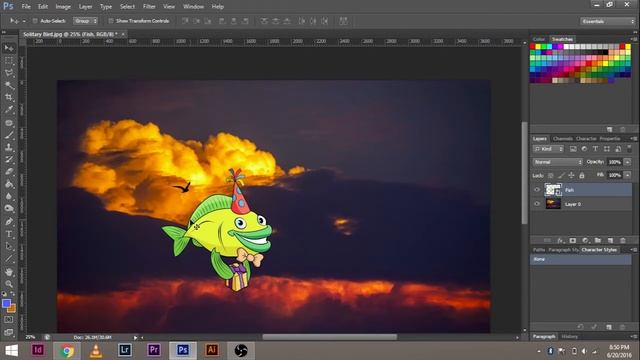This screenshot has width=640, height=360.
Task: Hide the Fish layer
Action: [537, 190]
